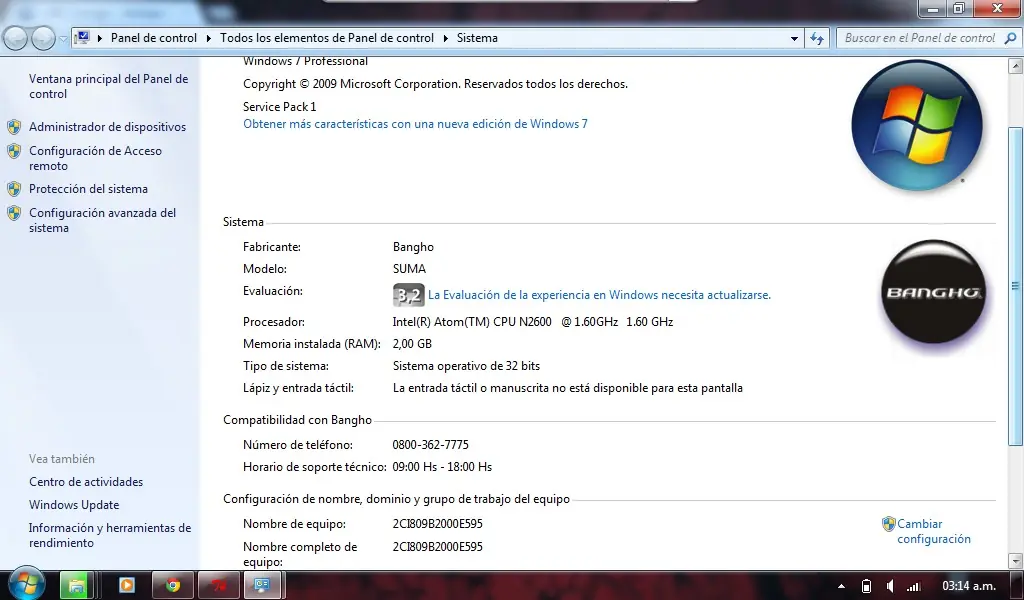The height and width of the screenshot is (600, 1024).
Task: Click the address bar refresh button
Action: [x=817, y=39]
